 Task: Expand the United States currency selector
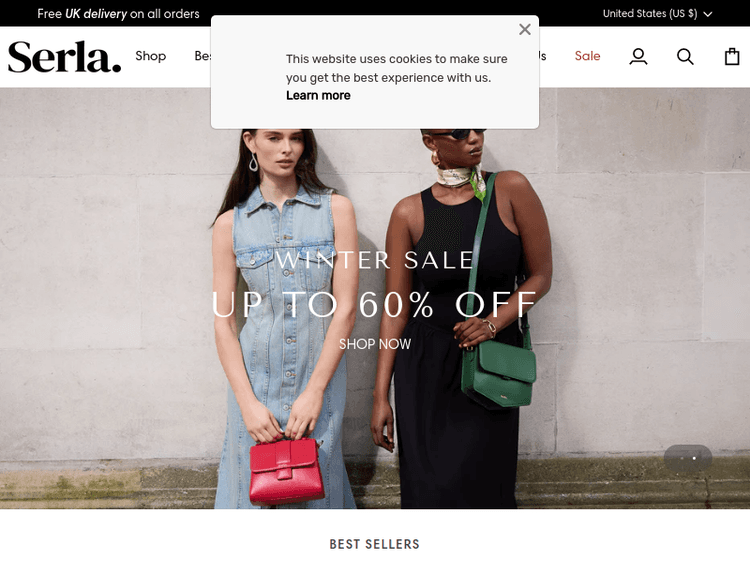coord(657,13)
